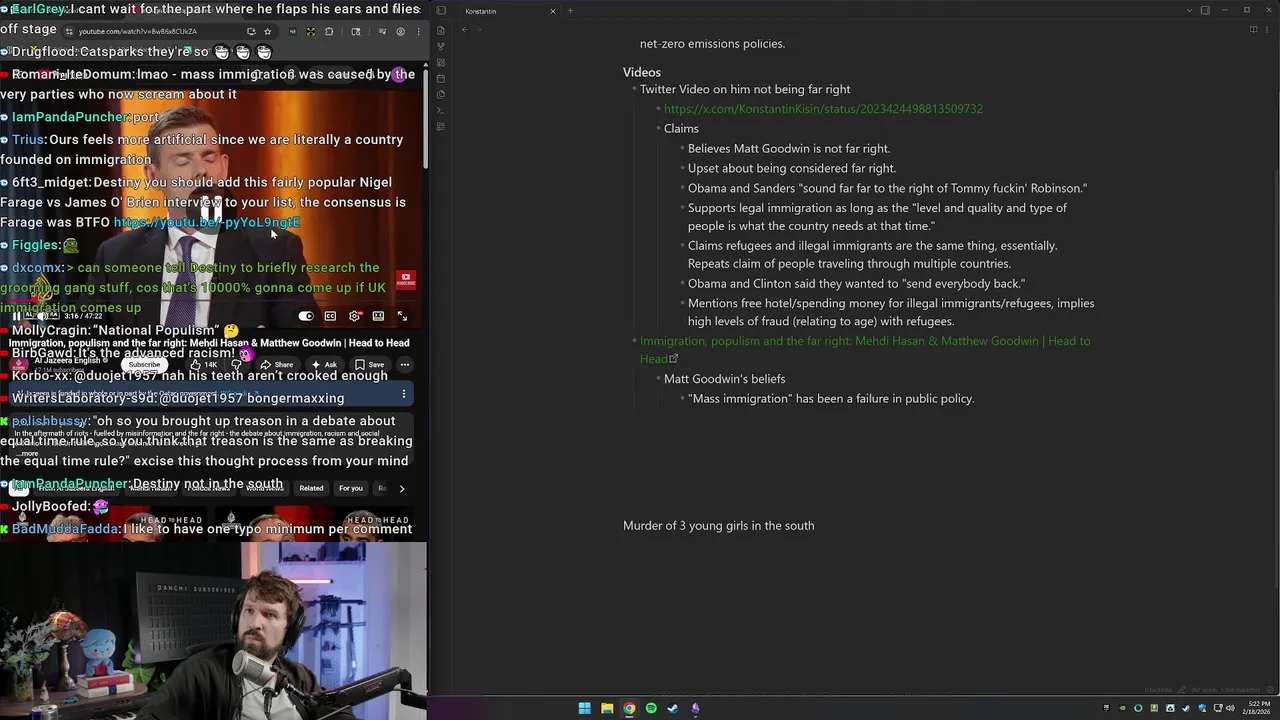Click the Videos heading
Image resolution: width=1280 pixels, height=720 pixels.
(x=642, y=72)
